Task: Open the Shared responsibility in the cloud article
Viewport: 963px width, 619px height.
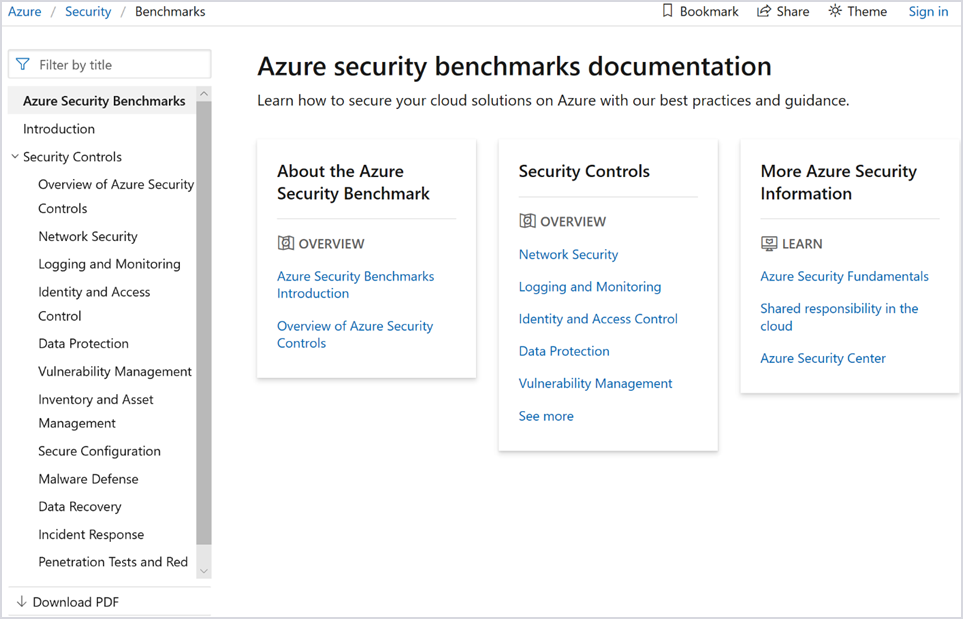Action: (838, 317)
